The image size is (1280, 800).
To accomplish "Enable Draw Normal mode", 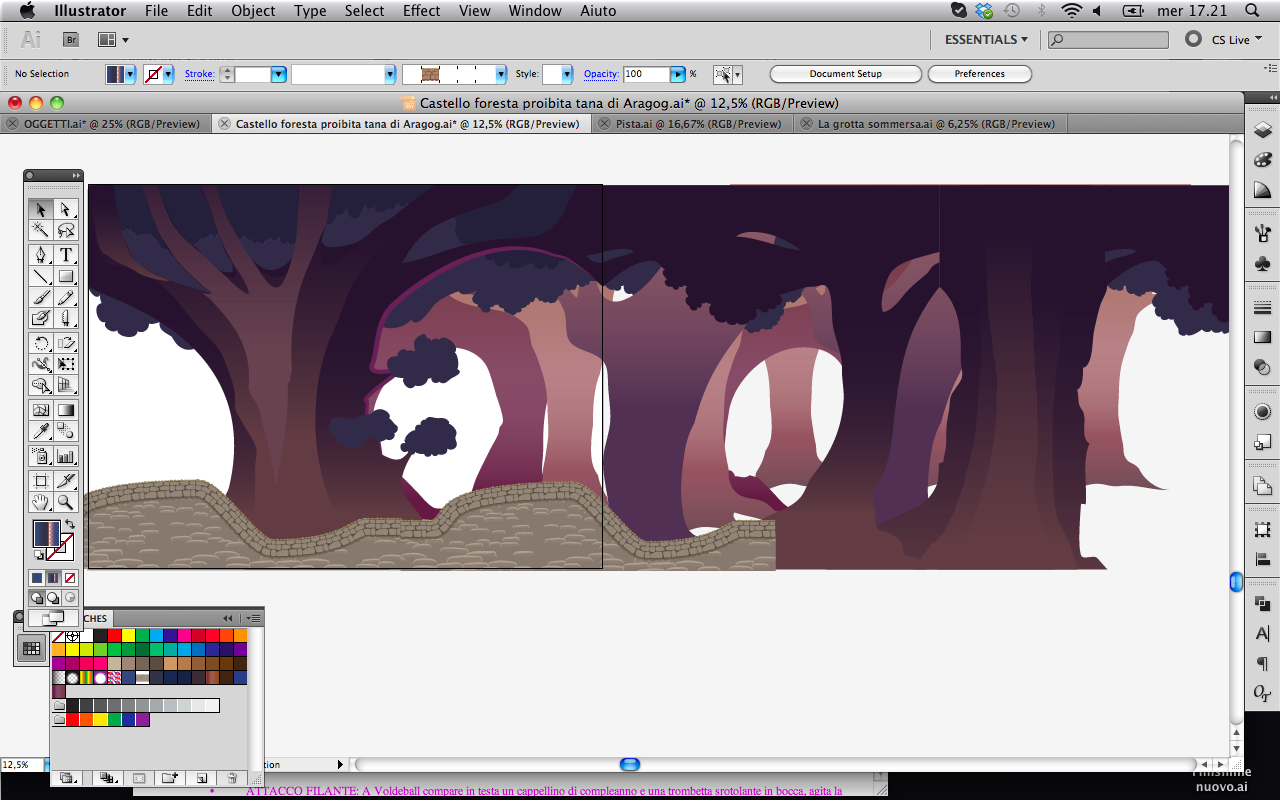I will coord(37,598).
